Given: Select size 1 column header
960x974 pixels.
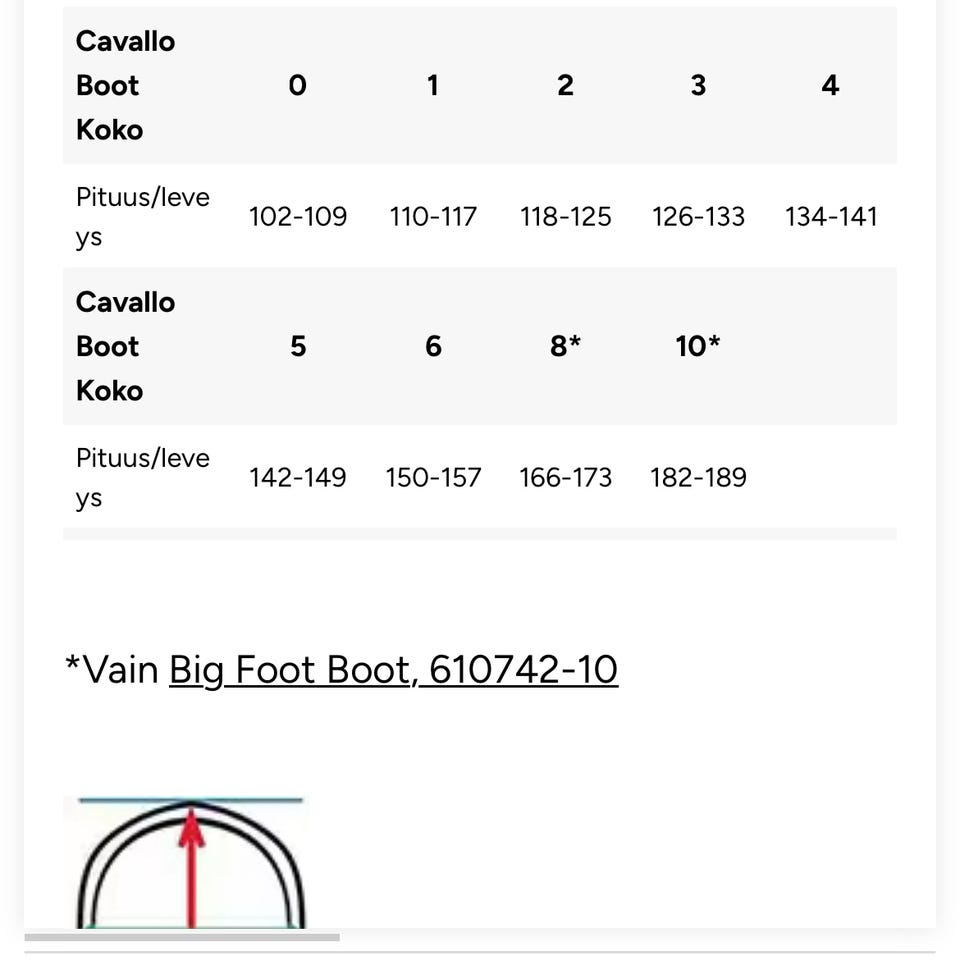Looking at the screenshot, I should coord(432,86).
